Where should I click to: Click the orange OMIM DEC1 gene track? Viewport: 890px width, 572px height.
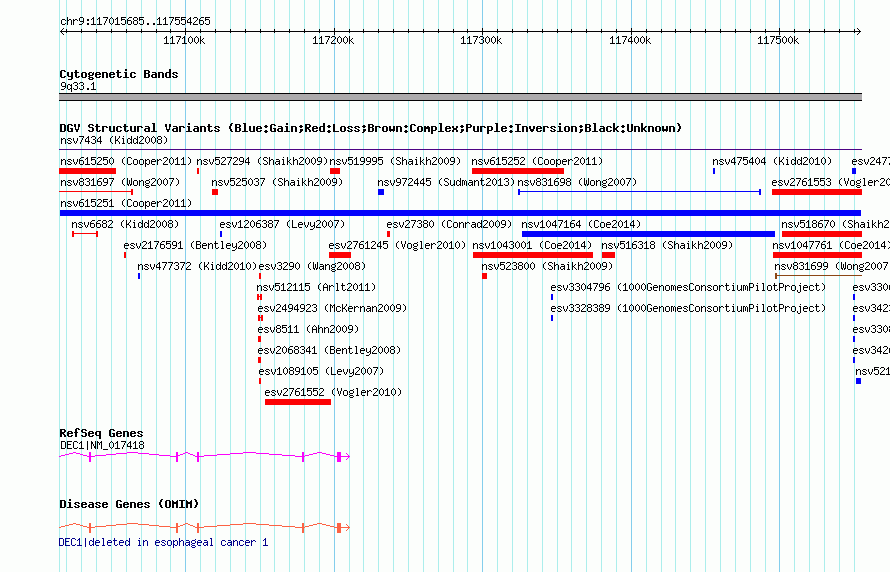coord(204,527)
